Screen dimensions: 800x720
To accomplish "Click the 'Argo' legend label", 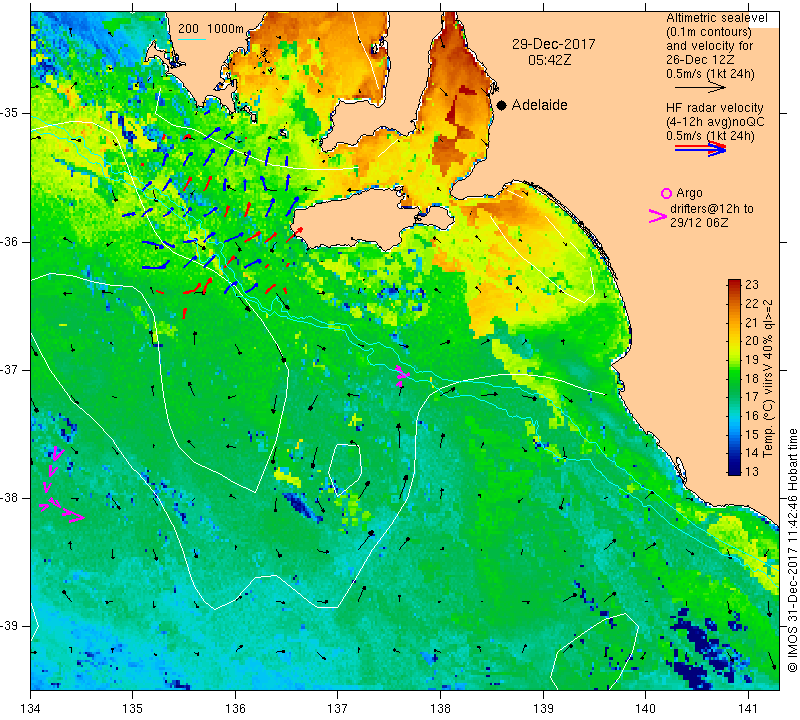I will [x=689, y=193].
